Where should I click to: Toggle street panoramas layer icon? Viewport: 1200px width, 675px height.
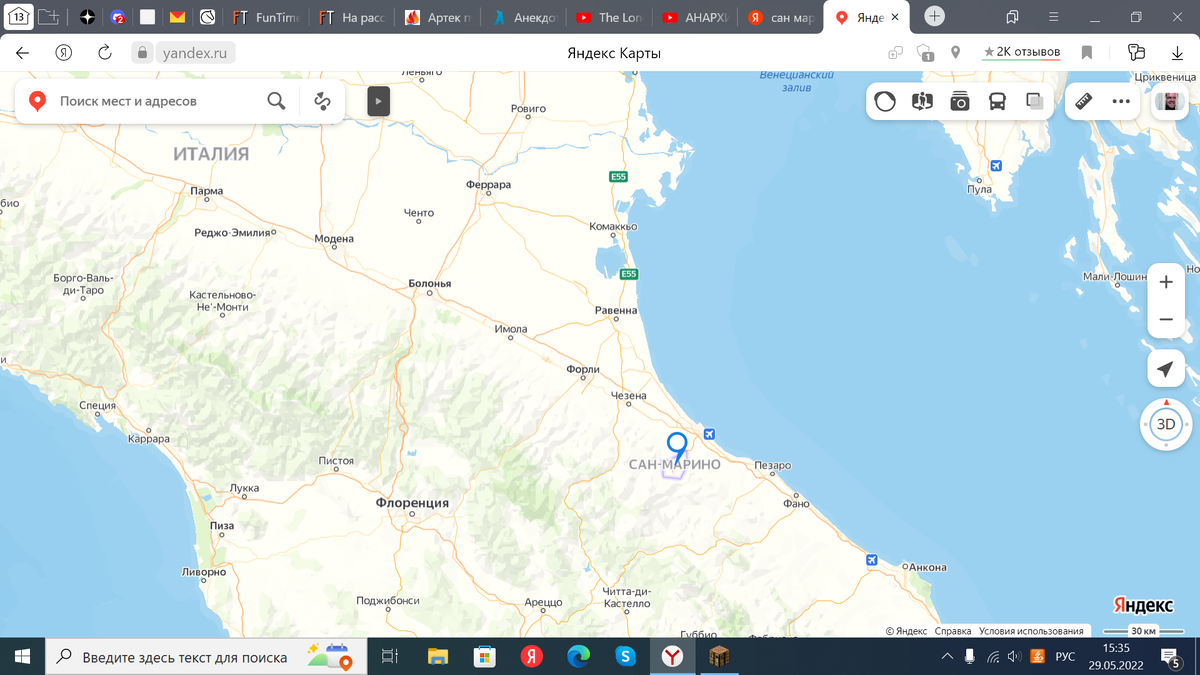click(922, 101)
